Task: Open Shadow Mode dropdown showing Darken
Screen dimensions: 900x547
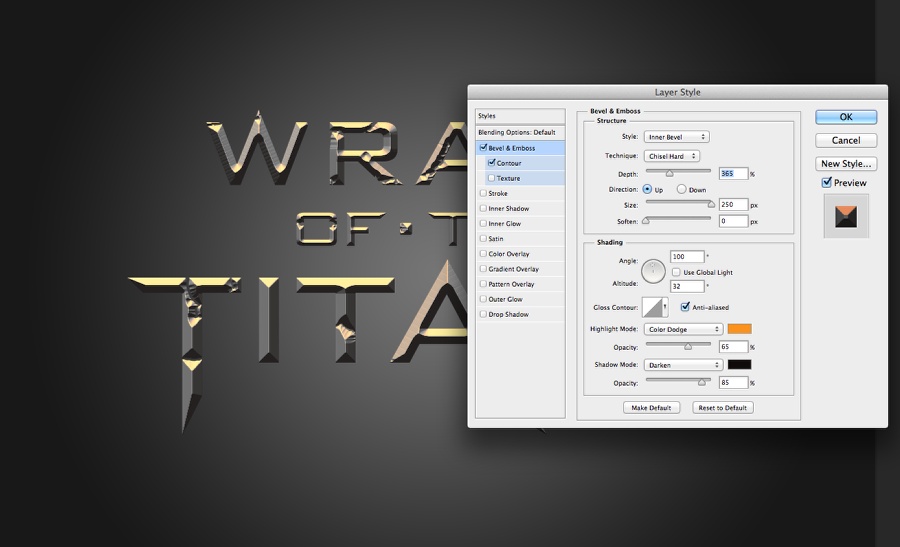Action: tap(683, 365)
